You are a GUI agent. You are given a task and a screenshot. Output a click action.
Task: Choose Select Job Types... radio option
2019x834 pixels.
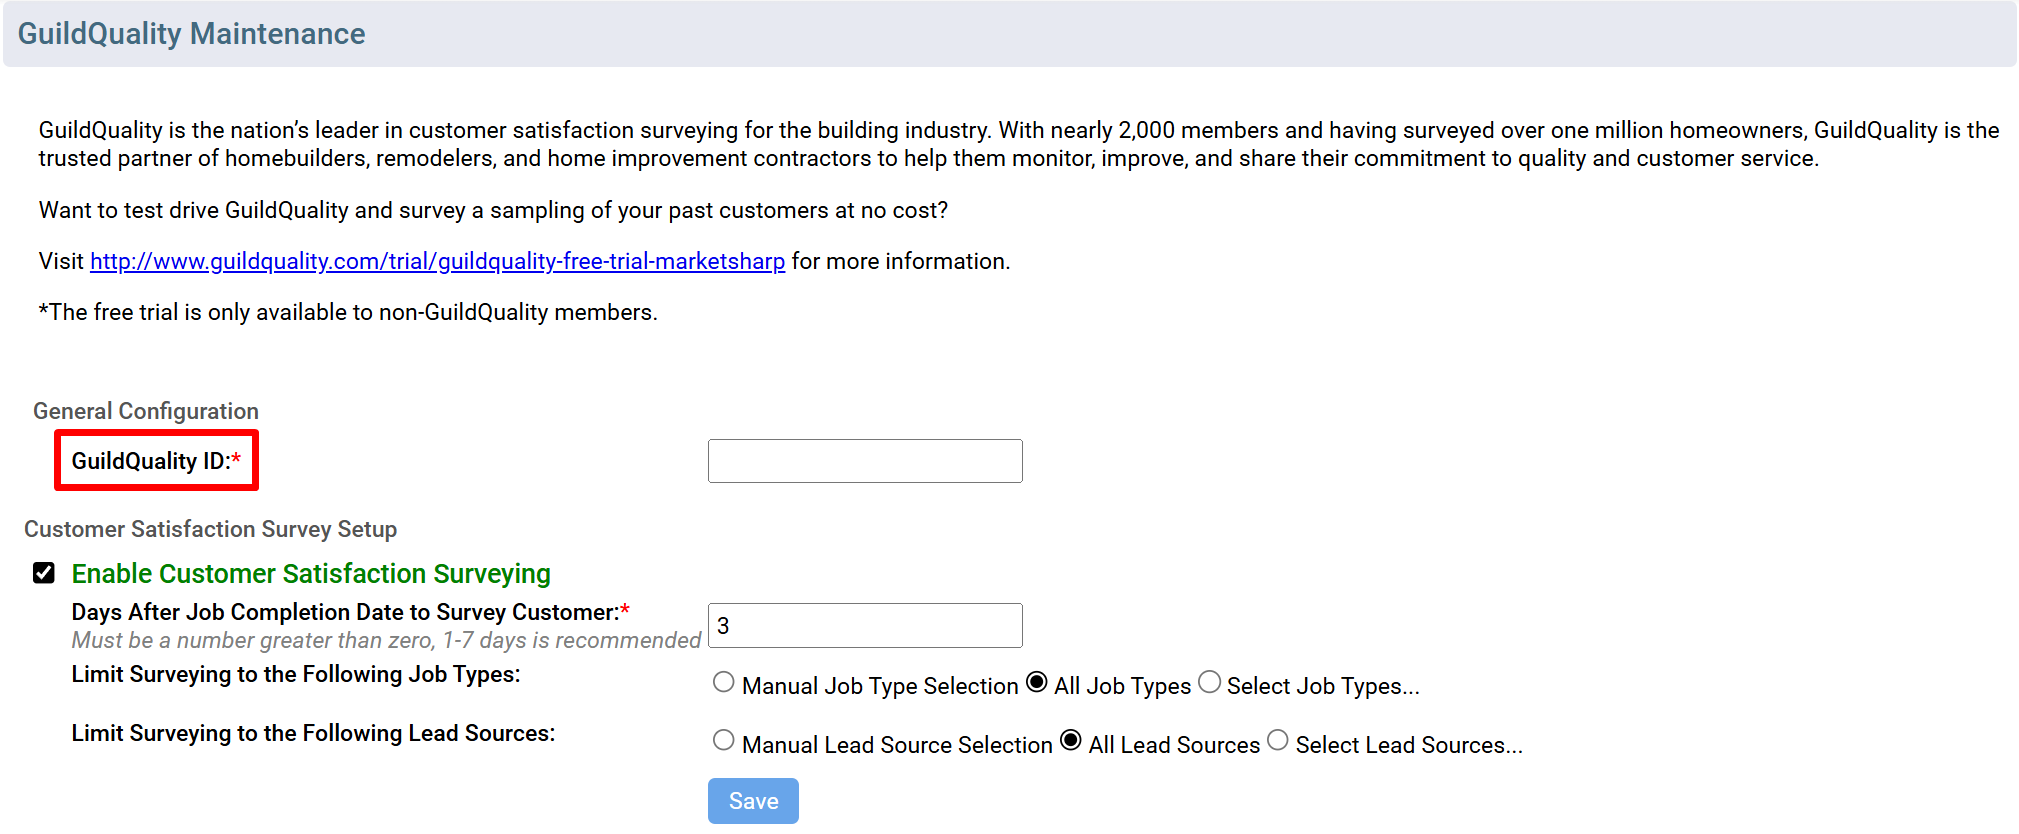point(1210,682)
